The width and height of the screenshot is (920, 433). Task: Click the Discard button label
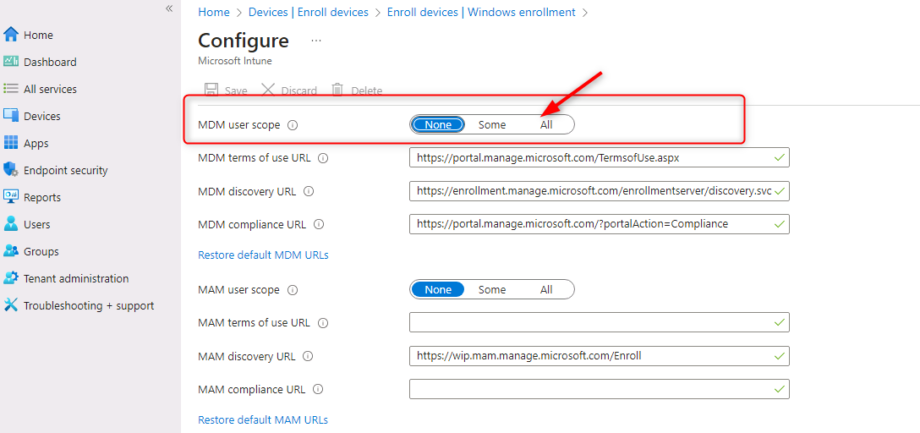pyautogui.click(x=299, y=90)
